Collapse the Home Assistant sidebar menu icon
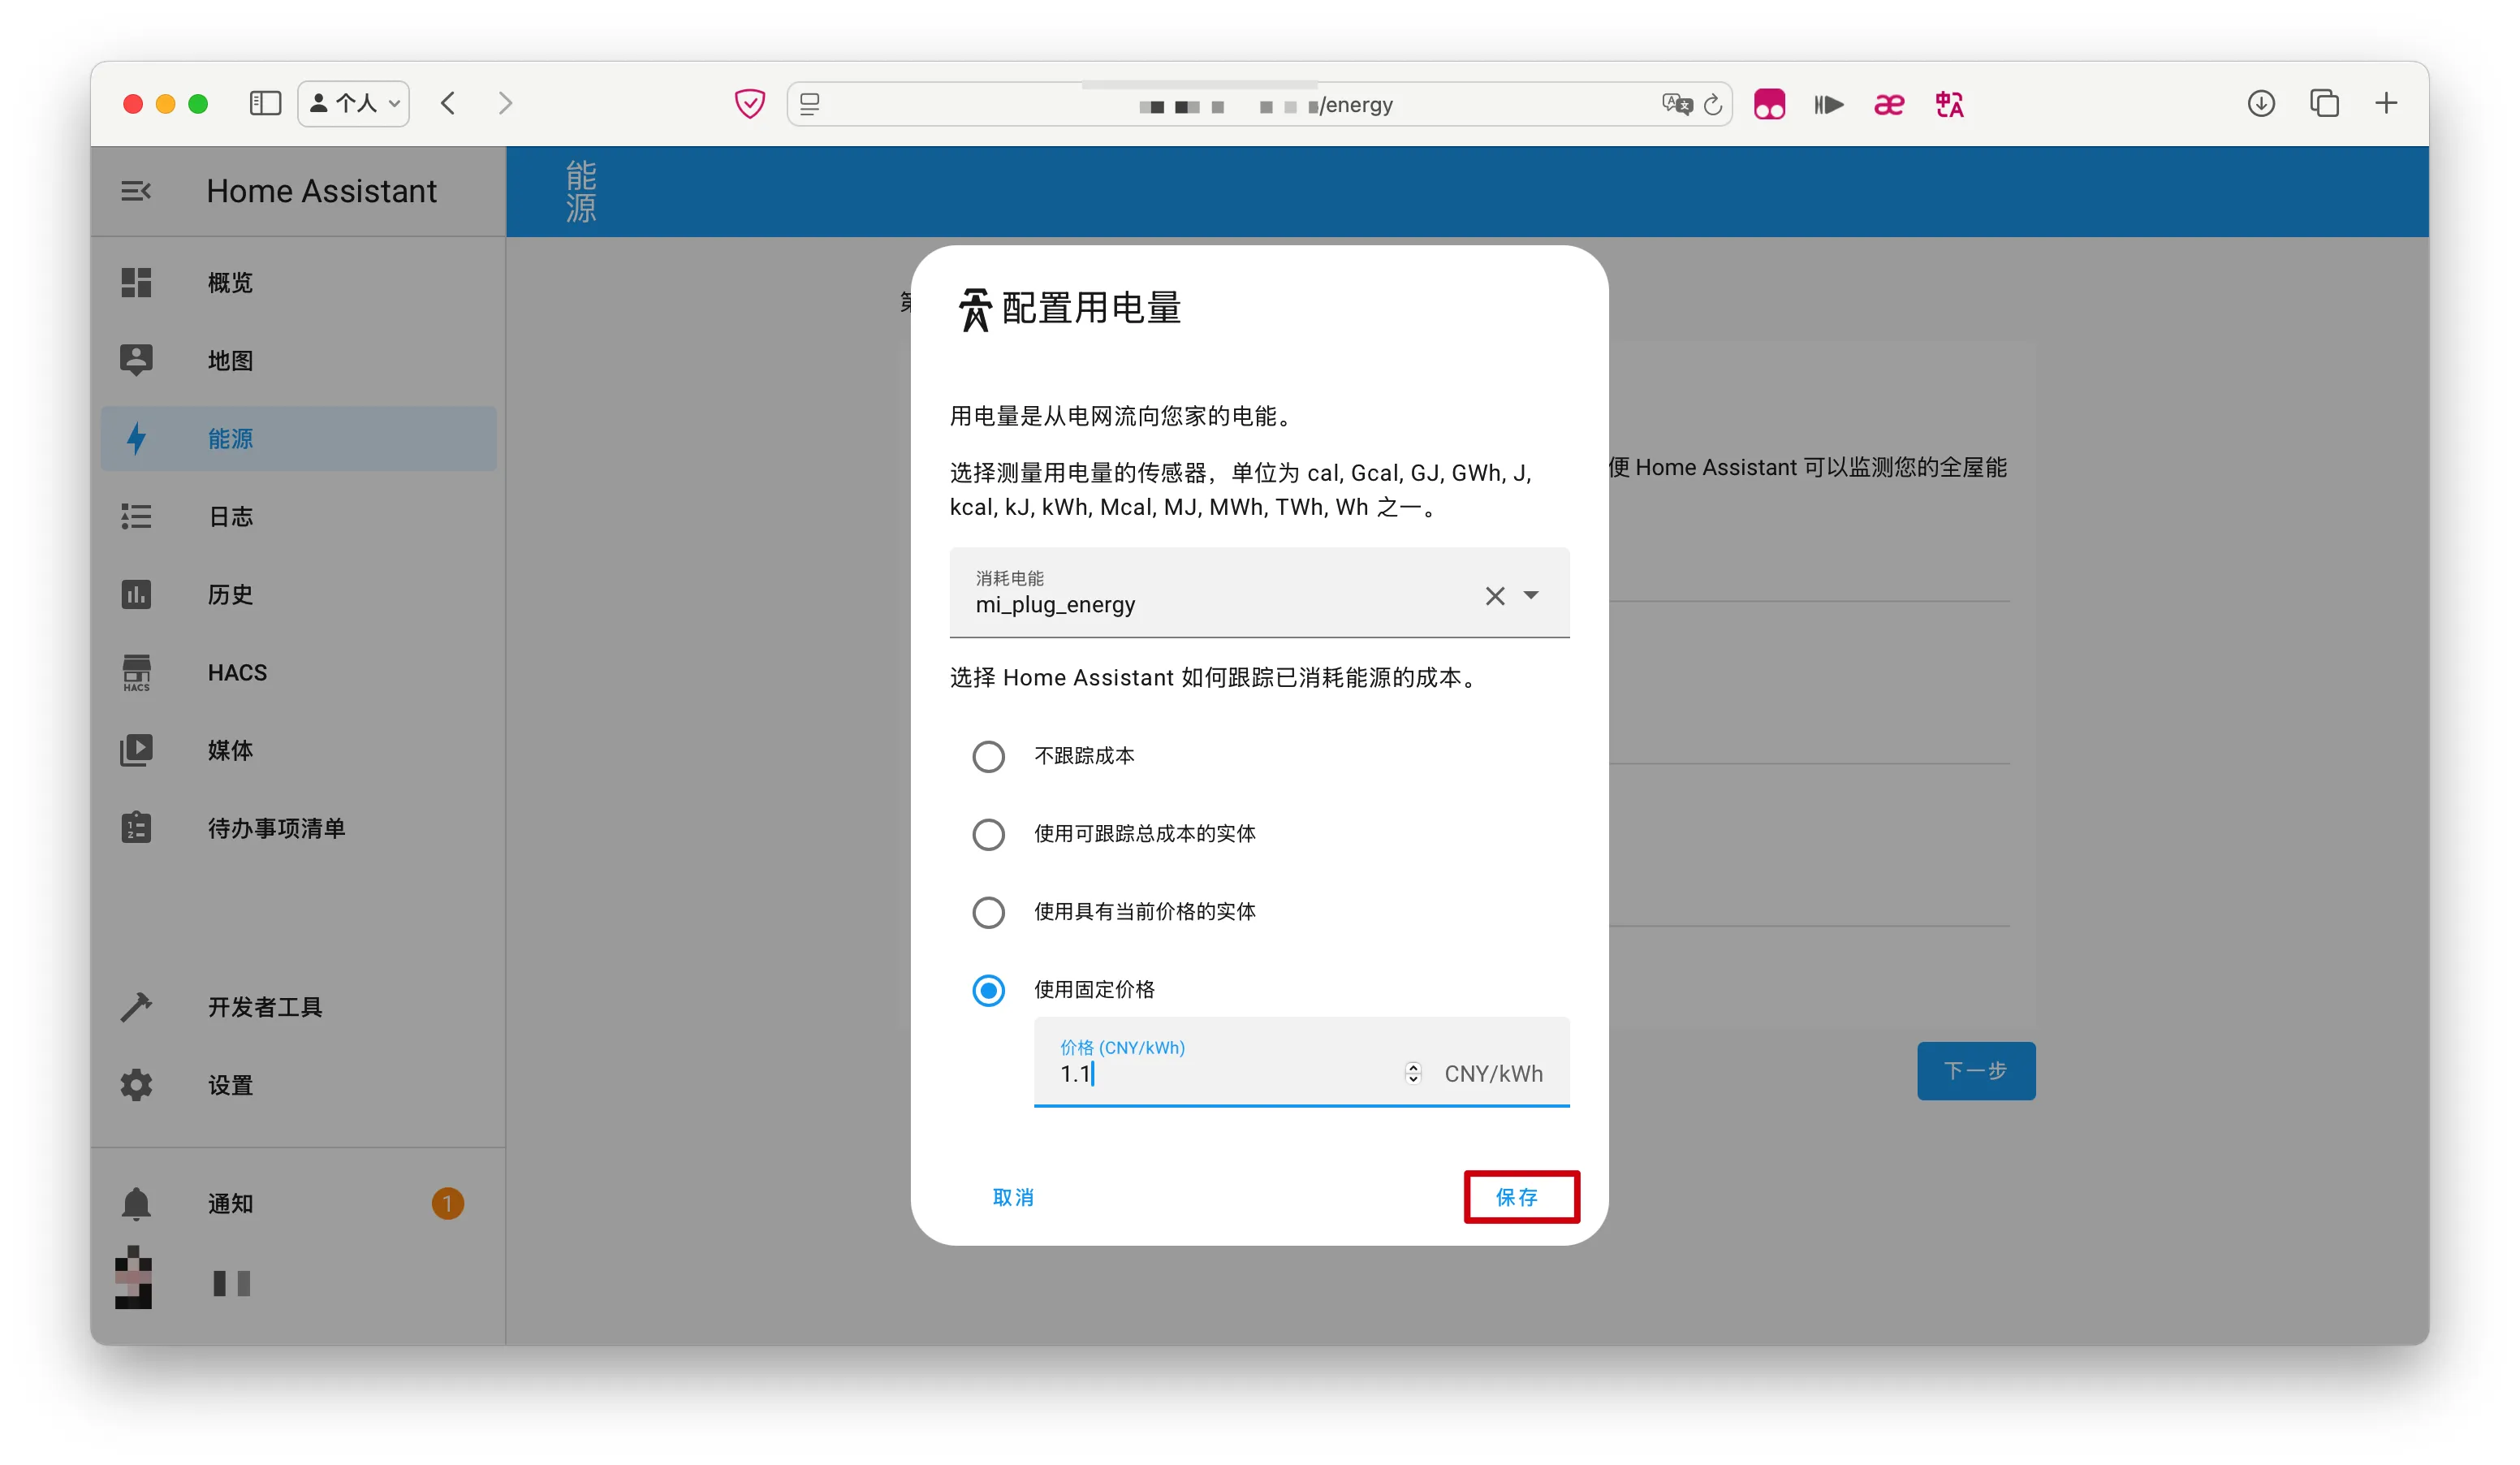The height and width of the screenshot is (1465, 2520). pyautogui.click(x=136, y=191)
